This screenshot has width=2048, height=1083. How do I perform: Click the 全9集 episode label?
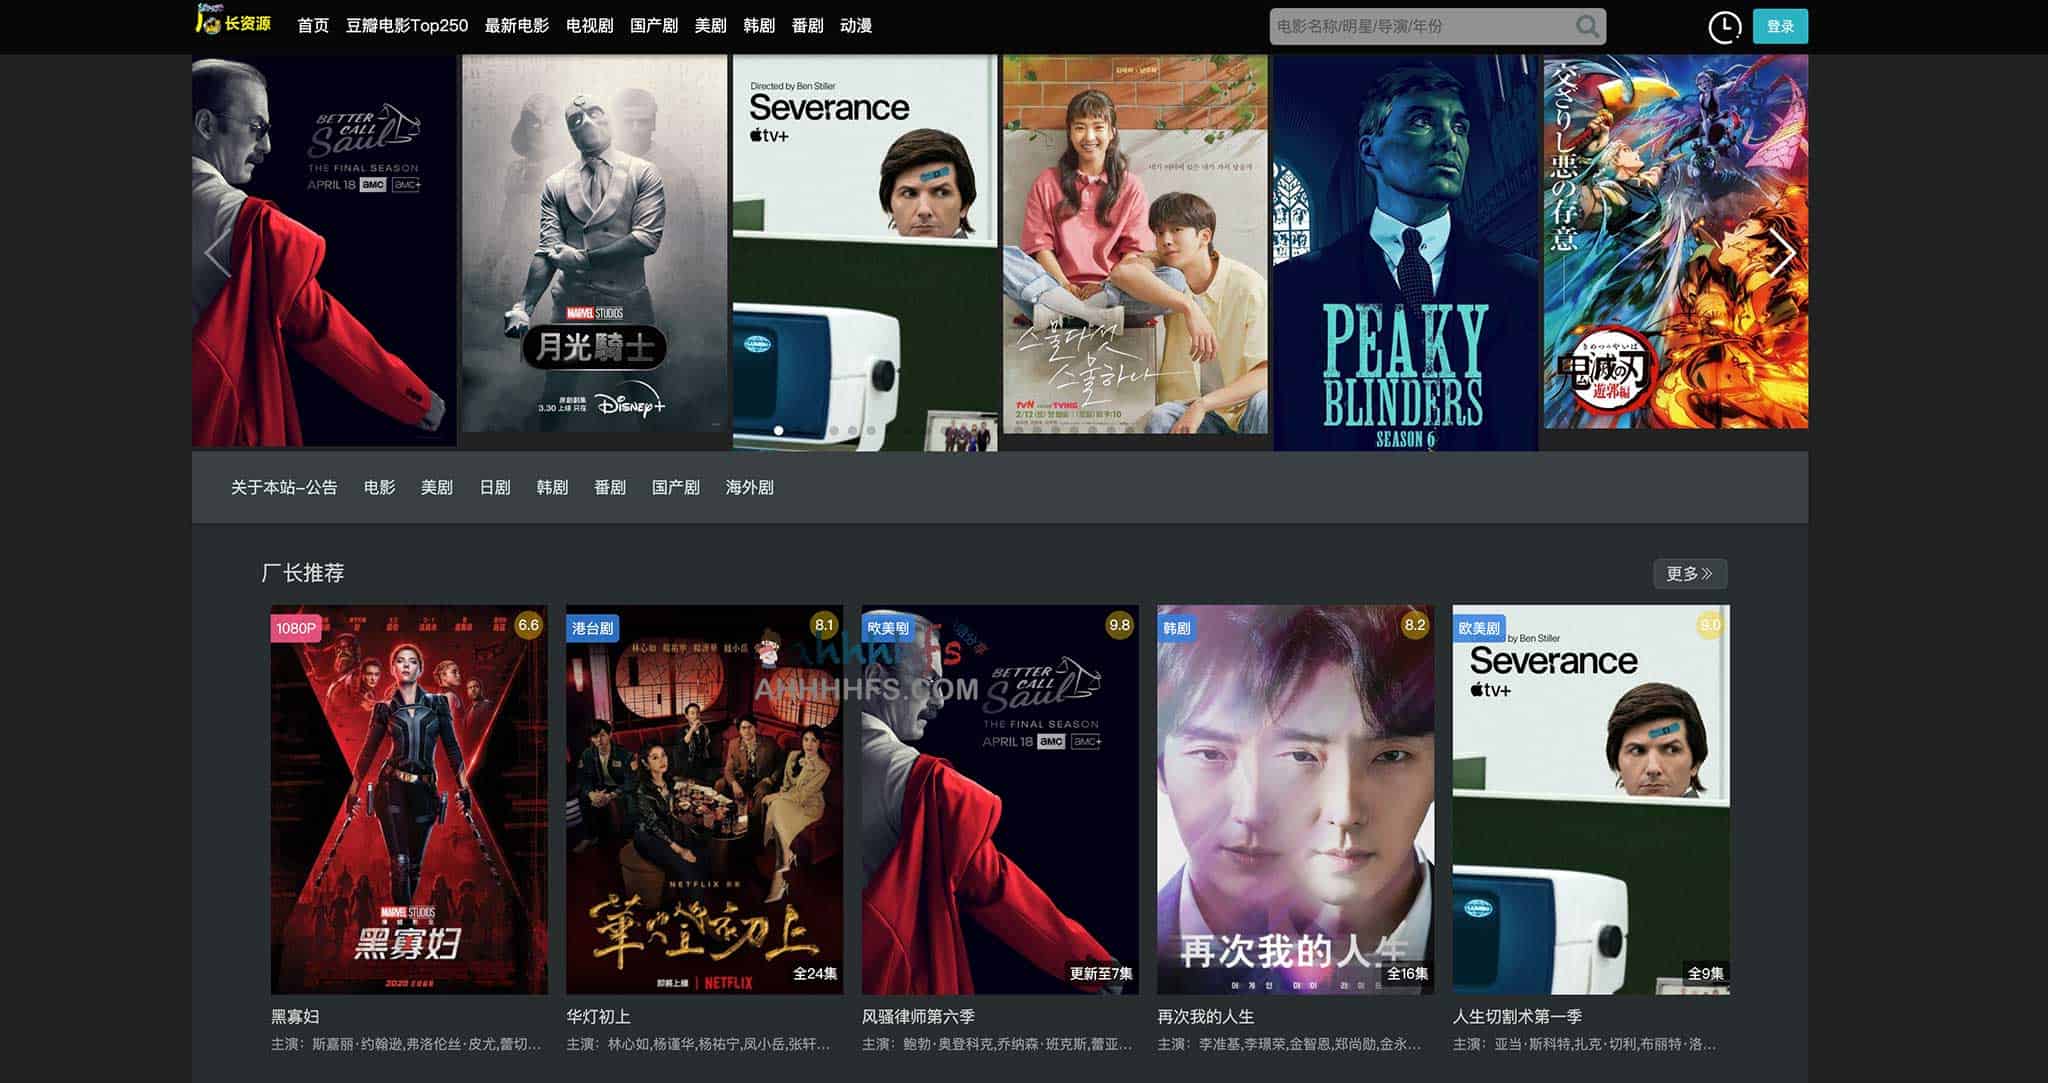[1706, 973]
